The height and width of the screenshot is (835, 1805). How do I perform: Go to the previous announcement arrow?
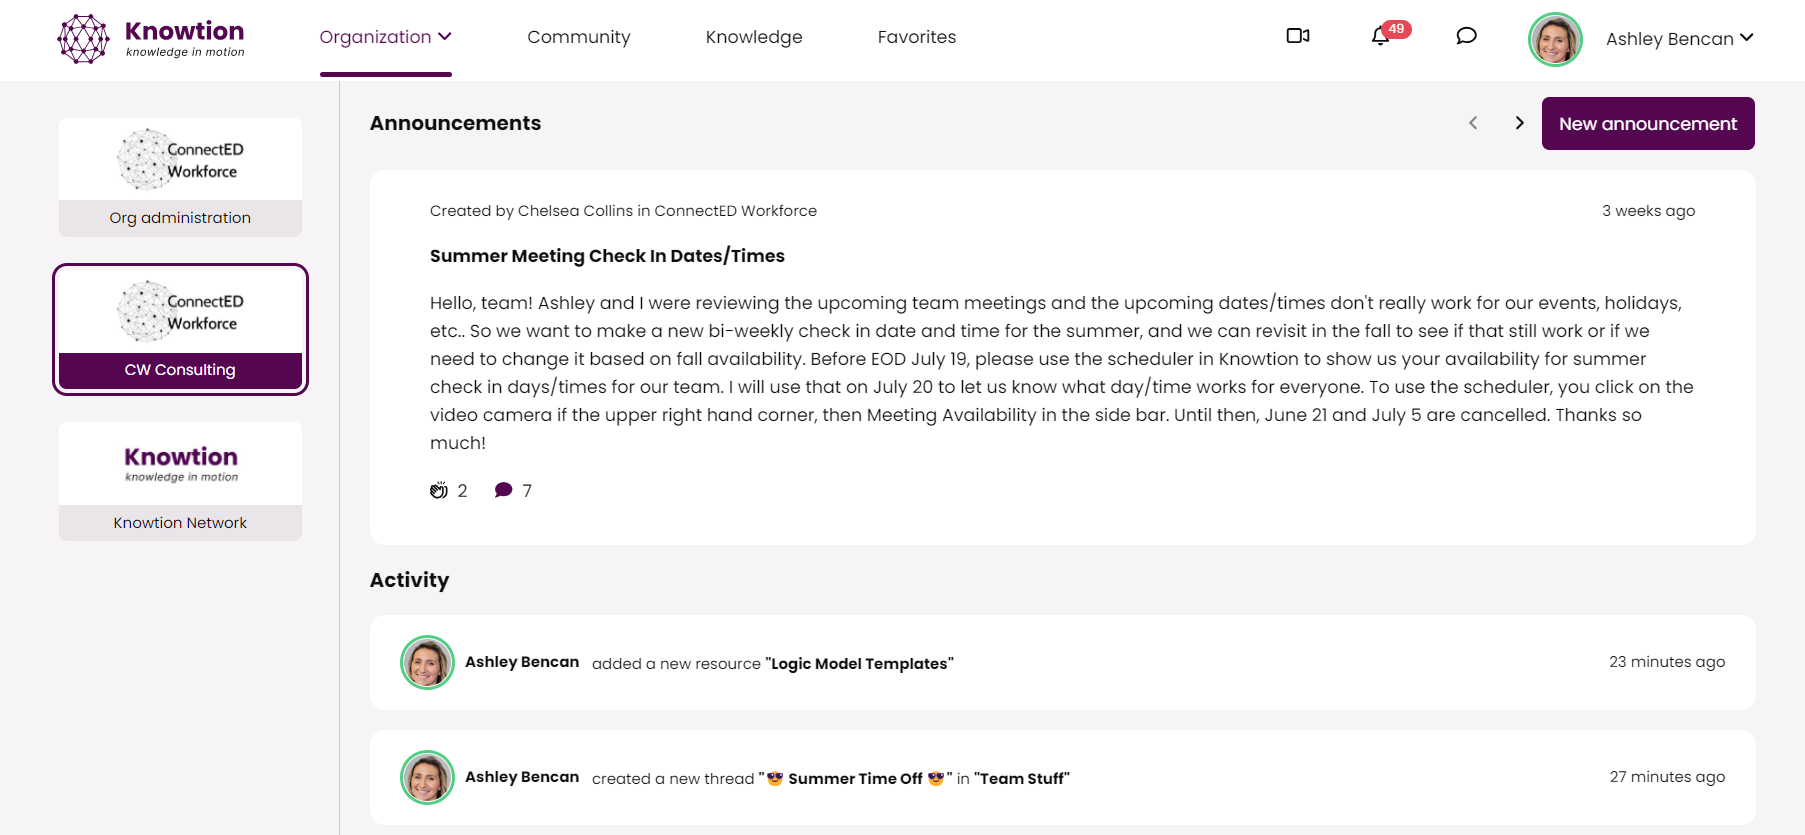click(x=1473, y=123)
